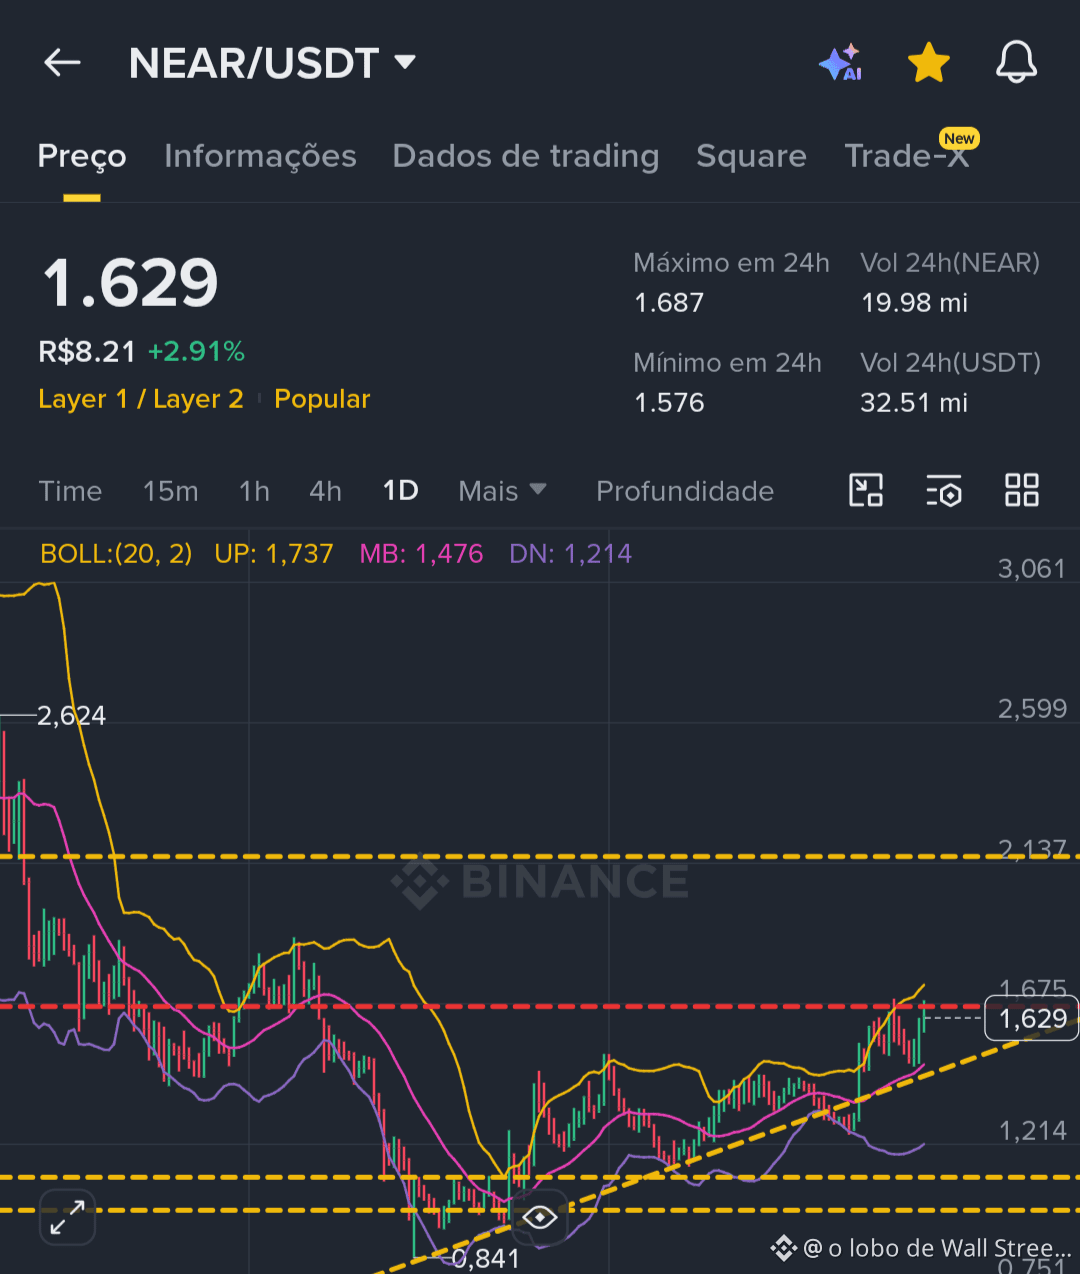Select the 1h chart interval
1080x1274 pixels.
point(254,491)
